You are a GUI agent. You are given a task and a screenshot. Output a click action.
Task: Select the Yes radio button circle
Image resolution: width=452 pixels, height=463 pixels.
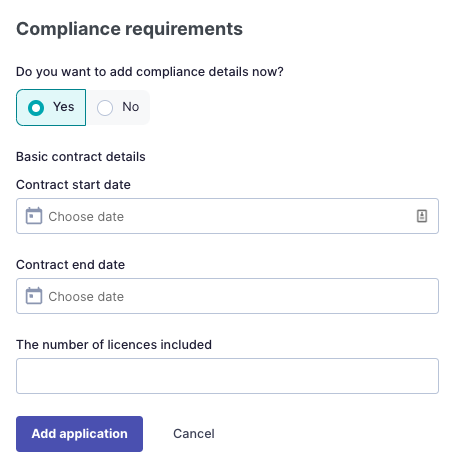tap(36, 108)
